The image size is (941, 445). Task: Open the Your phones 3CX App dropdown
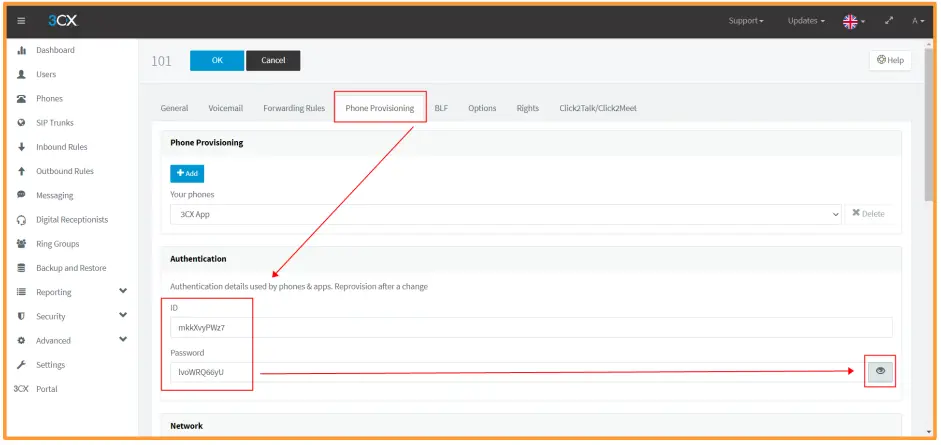(505, 214)
